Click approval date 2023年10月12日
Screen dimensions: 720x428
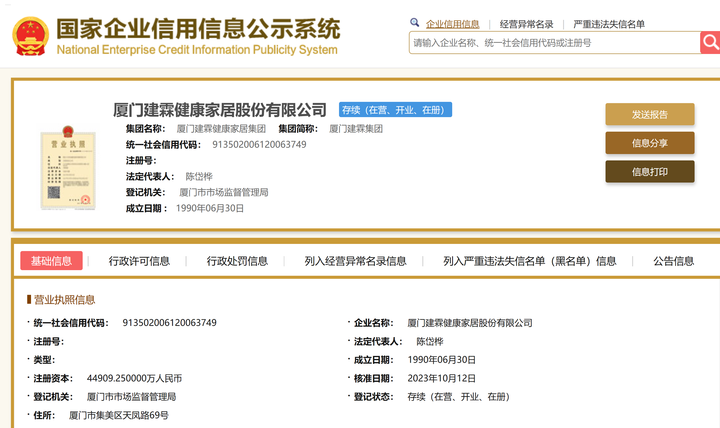pyautogui.click(x=442, y=378)
